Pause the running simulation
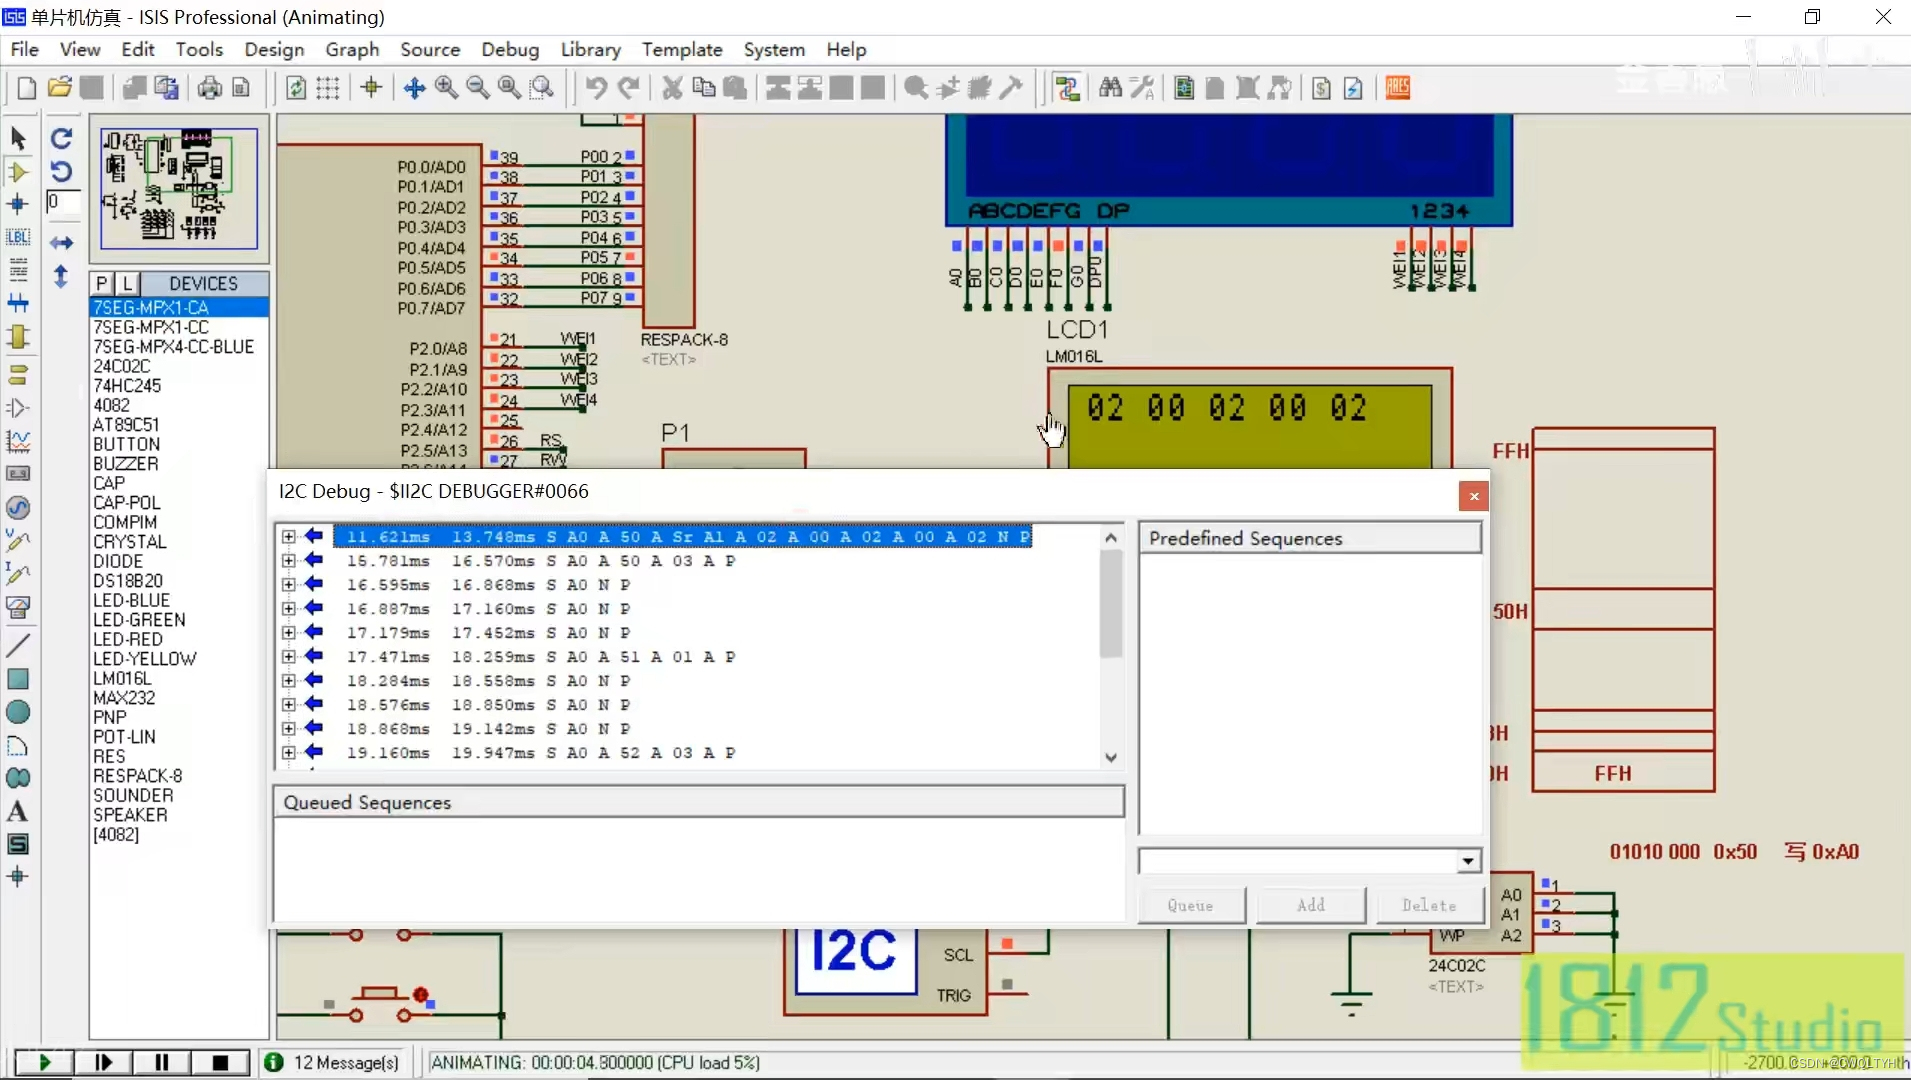 coord(162,1062)
